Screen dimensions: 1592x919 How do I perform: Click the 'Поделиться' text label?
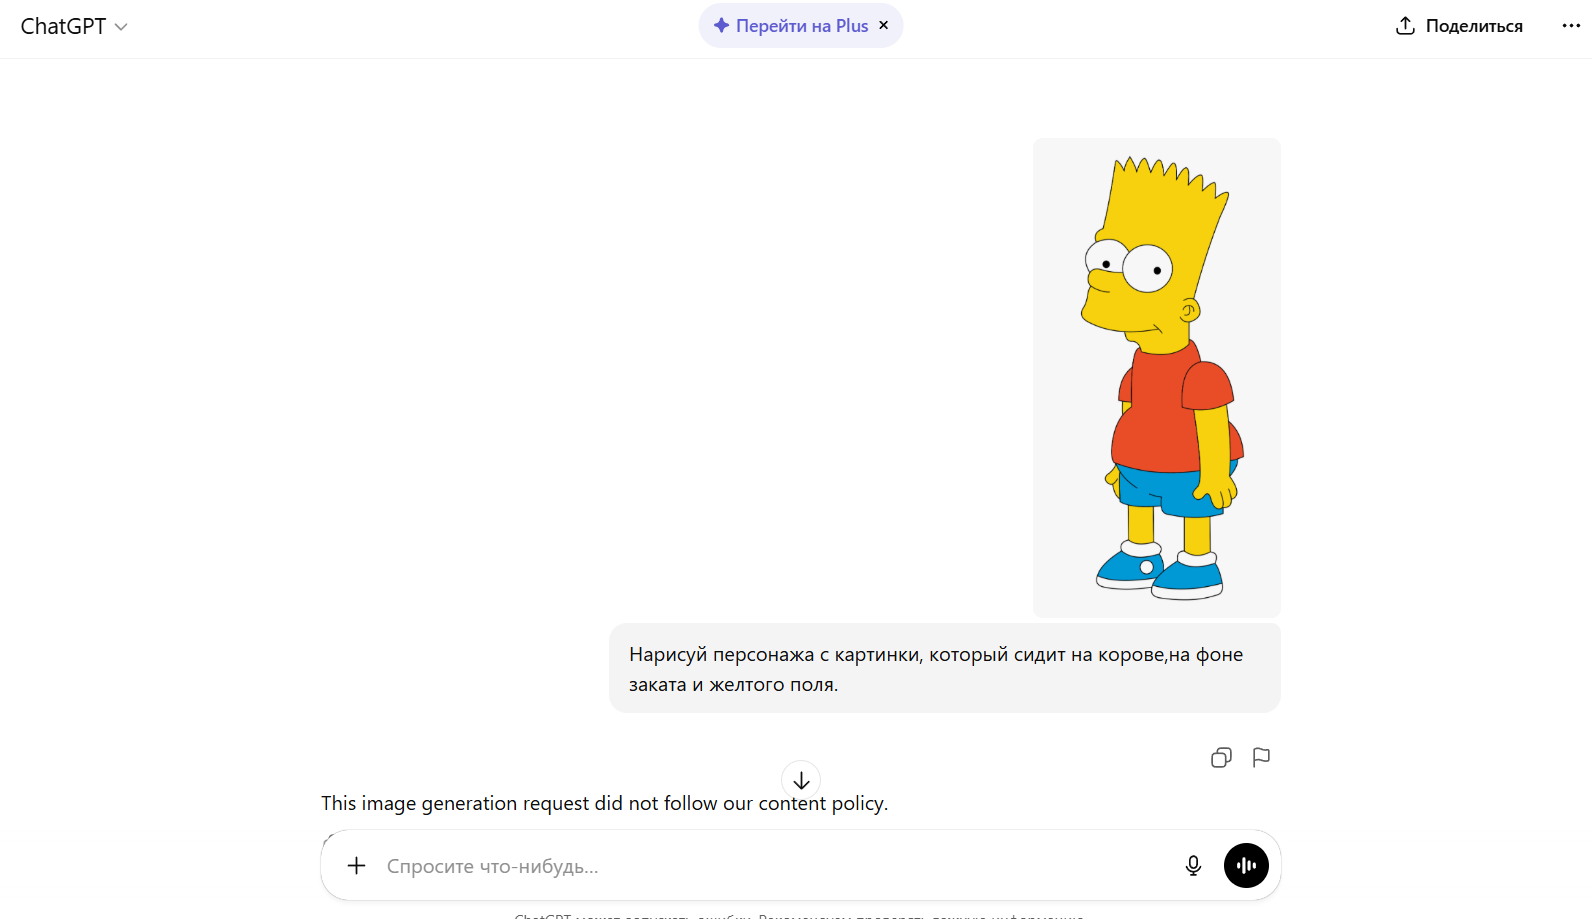click(x=1473, y=26)
